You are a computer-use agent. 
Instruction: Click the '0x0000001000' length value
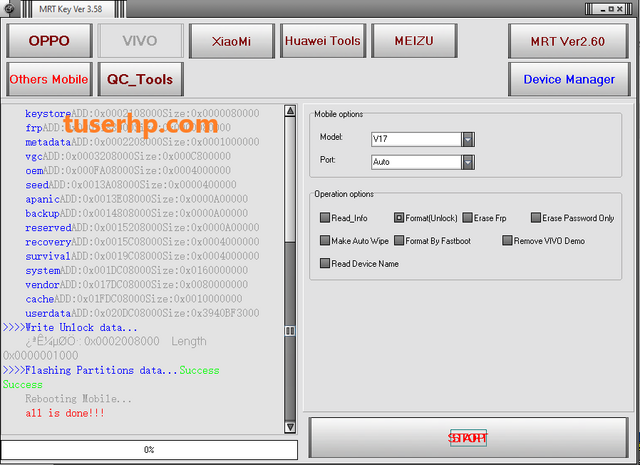pos(40,356)
